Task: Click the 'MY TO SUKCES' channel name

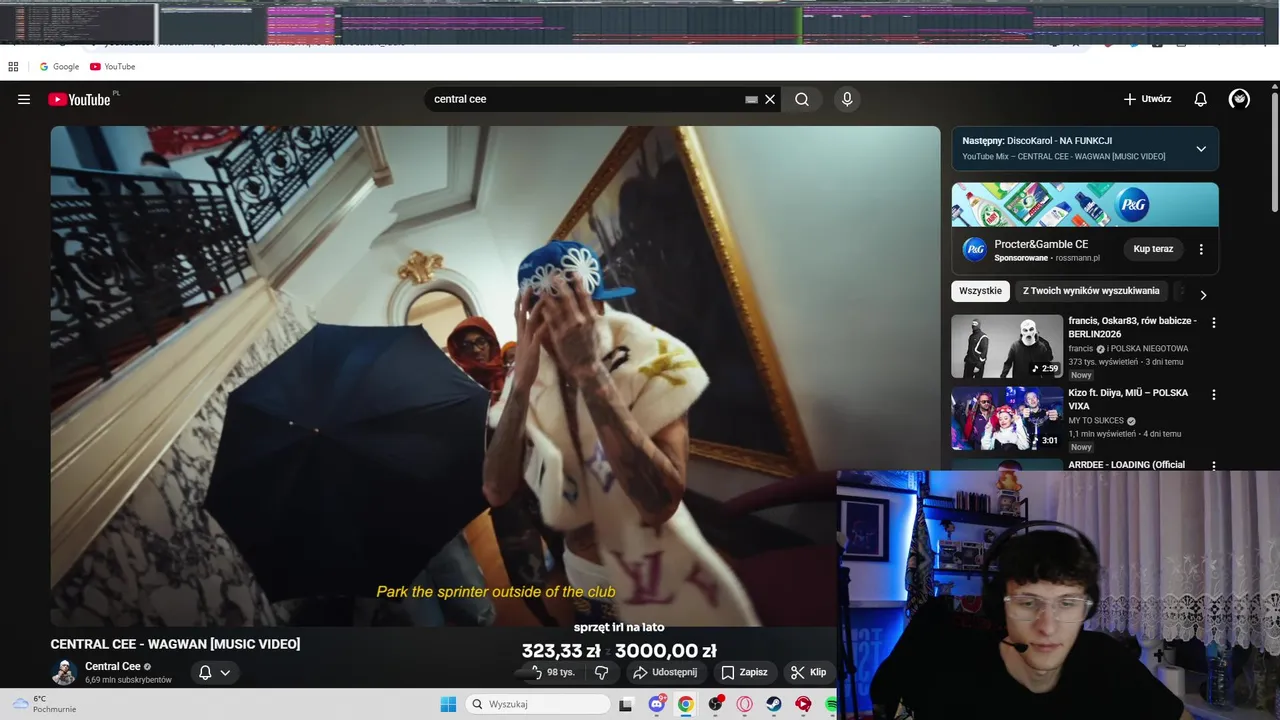Action: click(1096, 421)
